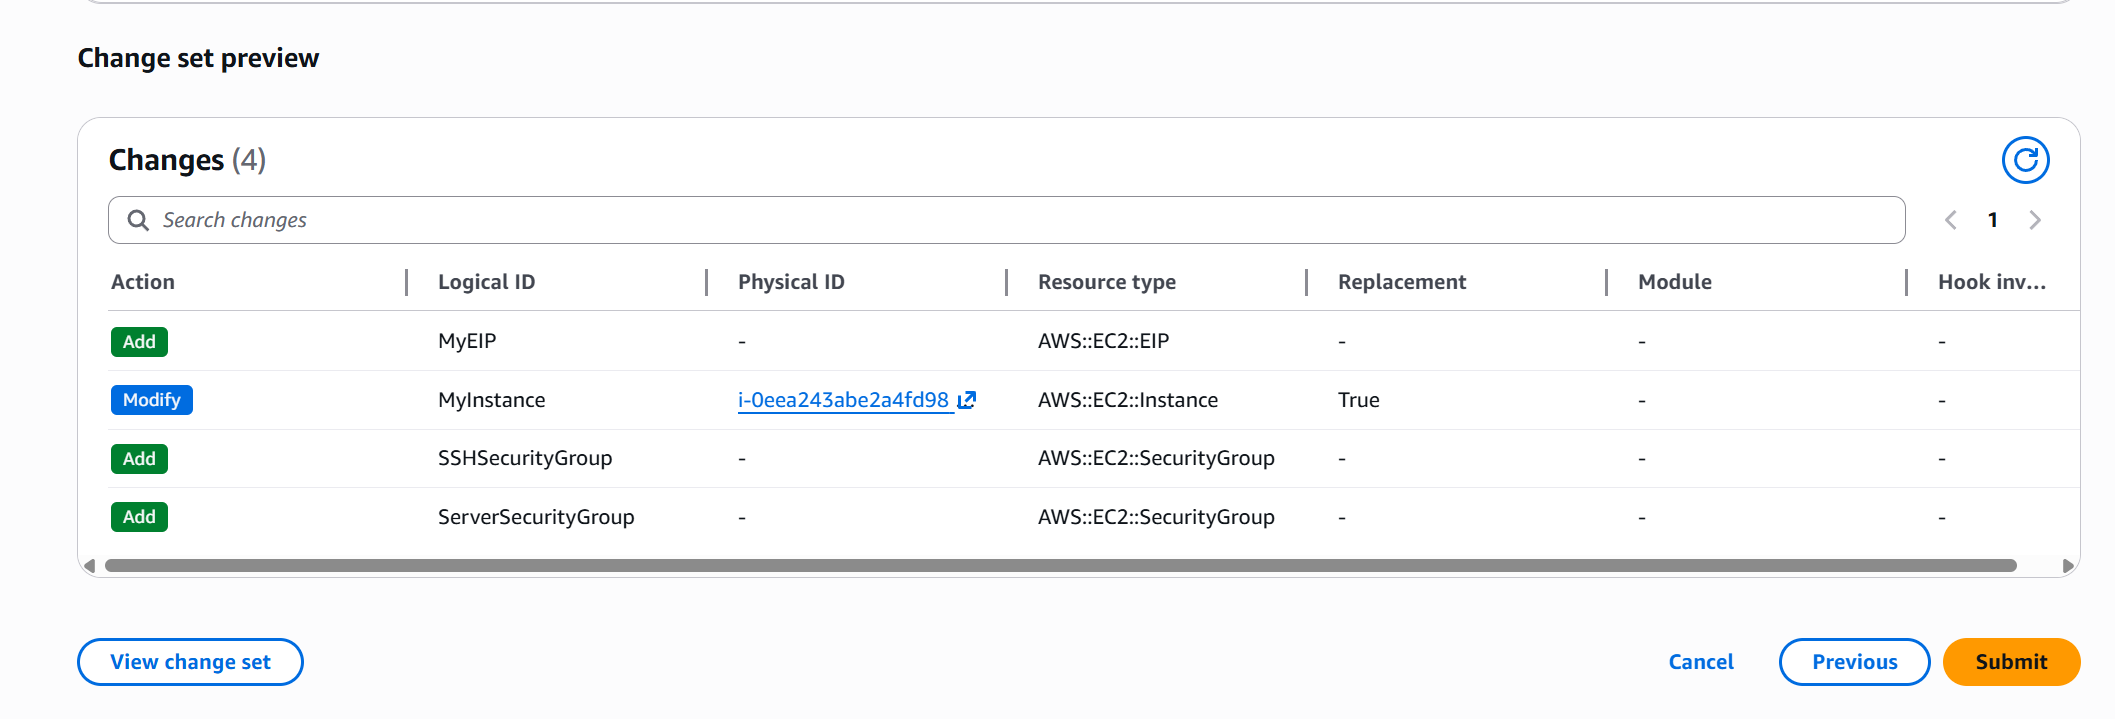Select page number 1
2115x719 pixels.
point(1992,220)
